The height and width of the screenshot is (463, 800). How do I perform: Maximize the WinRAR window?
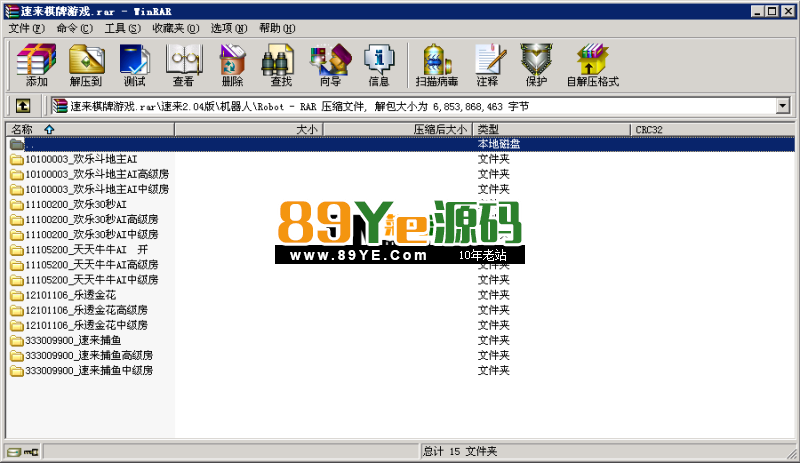pyautogui.click(x=772, y=11)
